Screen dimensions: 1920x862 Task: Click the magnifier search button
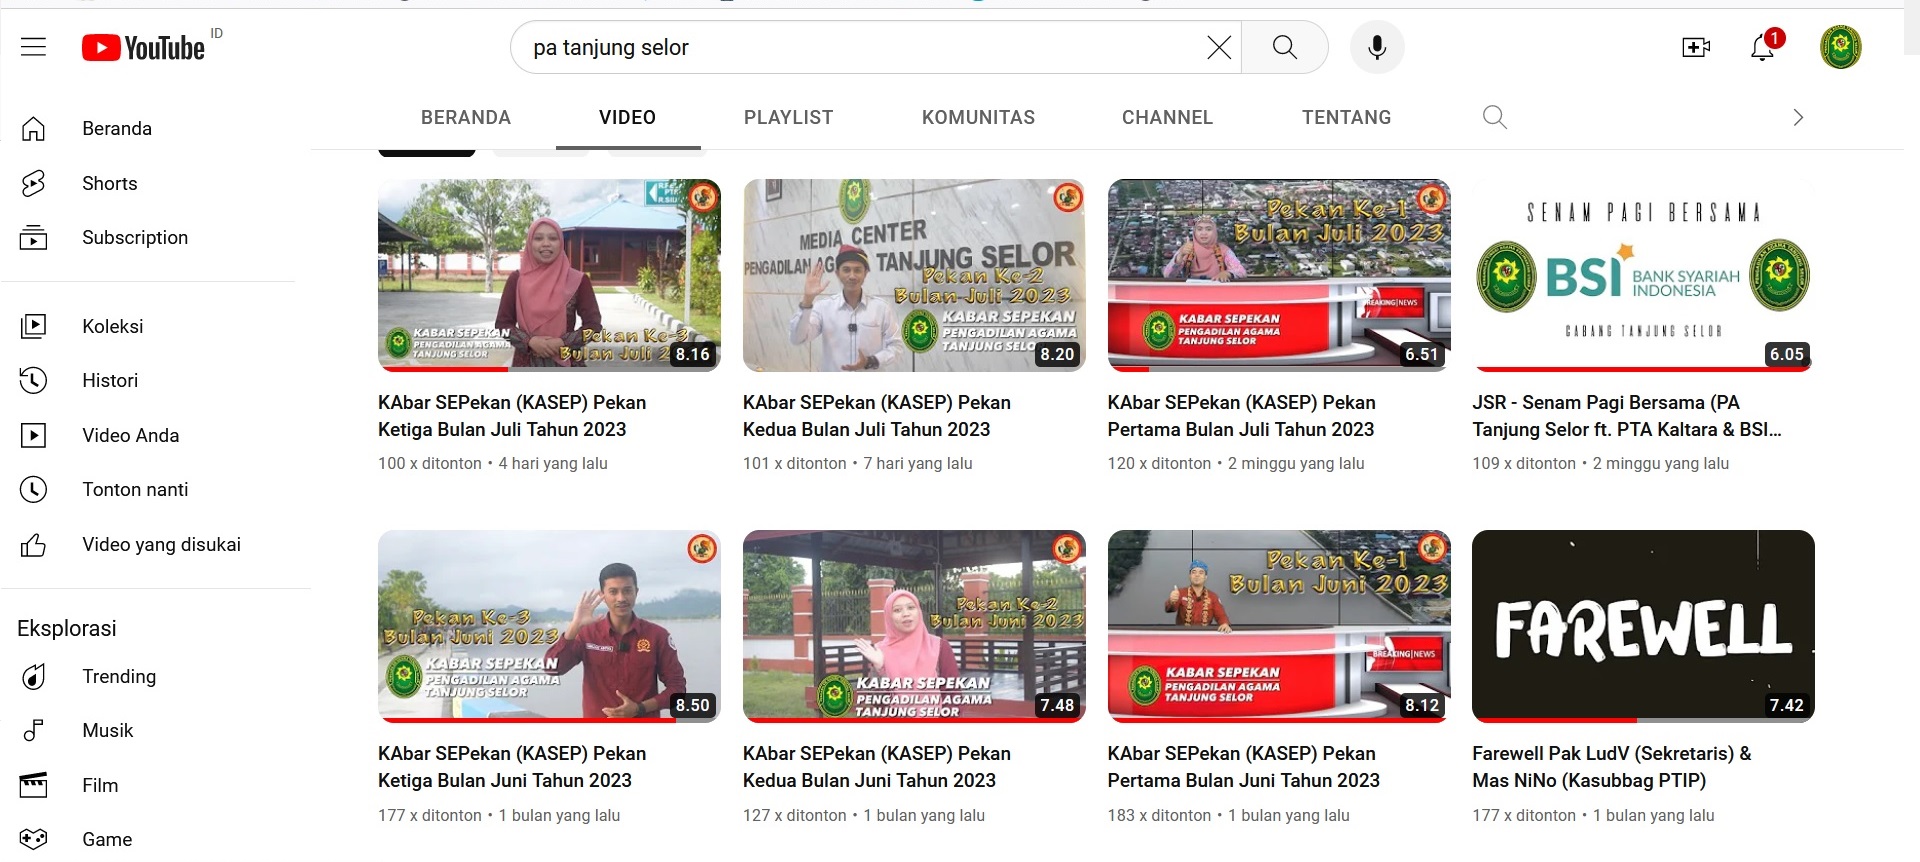click(1284, 47)
